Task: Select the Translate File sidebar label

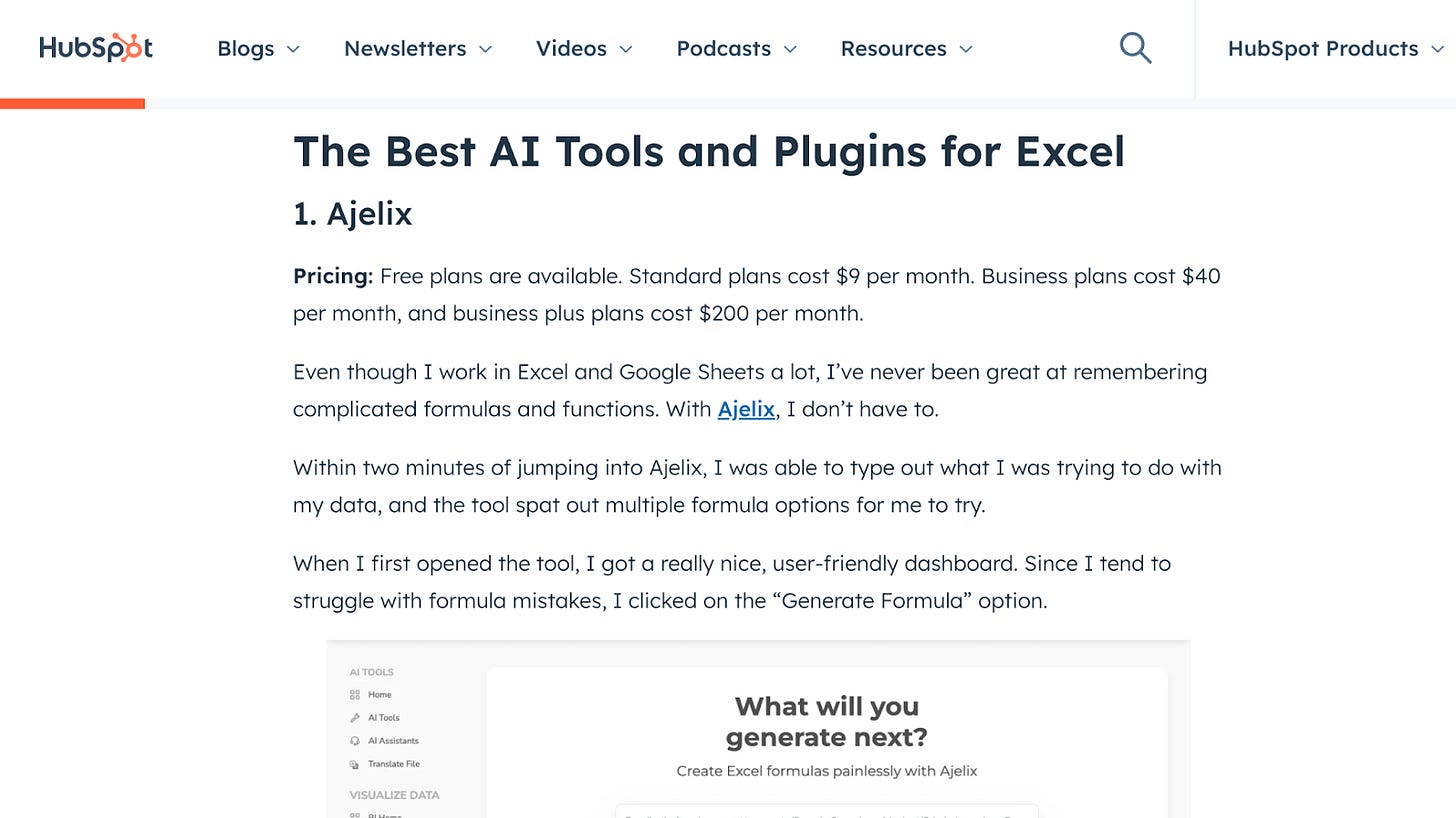Action: [394, 764]
